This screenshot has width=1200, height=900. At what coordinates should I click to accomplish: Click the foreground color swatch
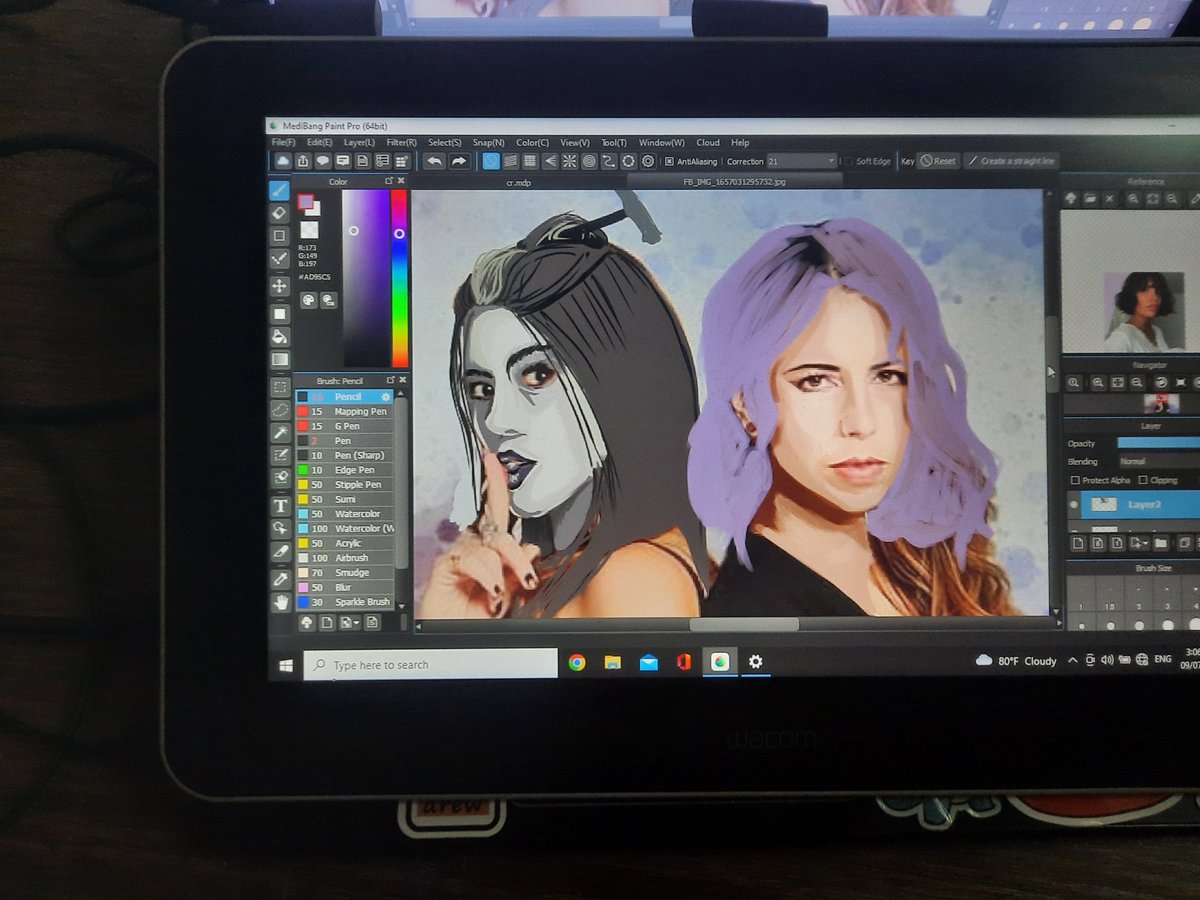point(305,202)
